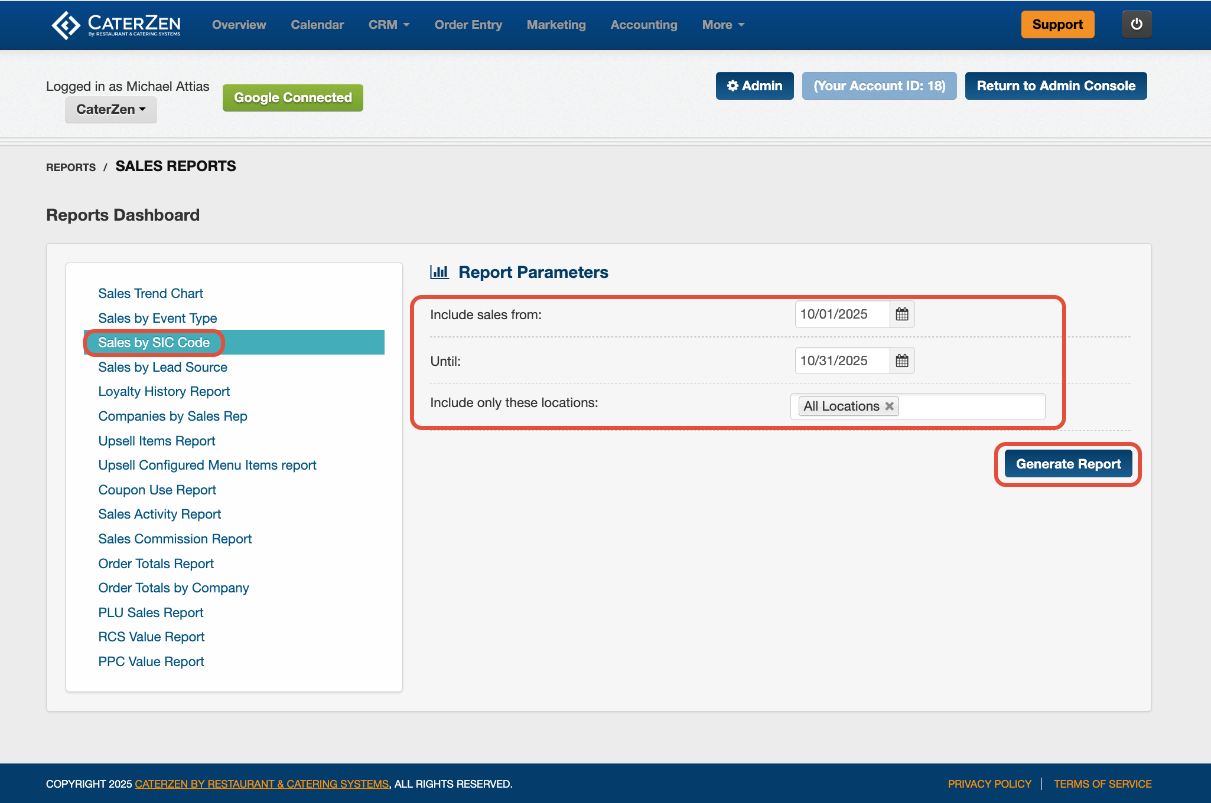Open calendar picker for Include sales from
The width and height of the screenshot is (1211, 803).
pos(902,314)
